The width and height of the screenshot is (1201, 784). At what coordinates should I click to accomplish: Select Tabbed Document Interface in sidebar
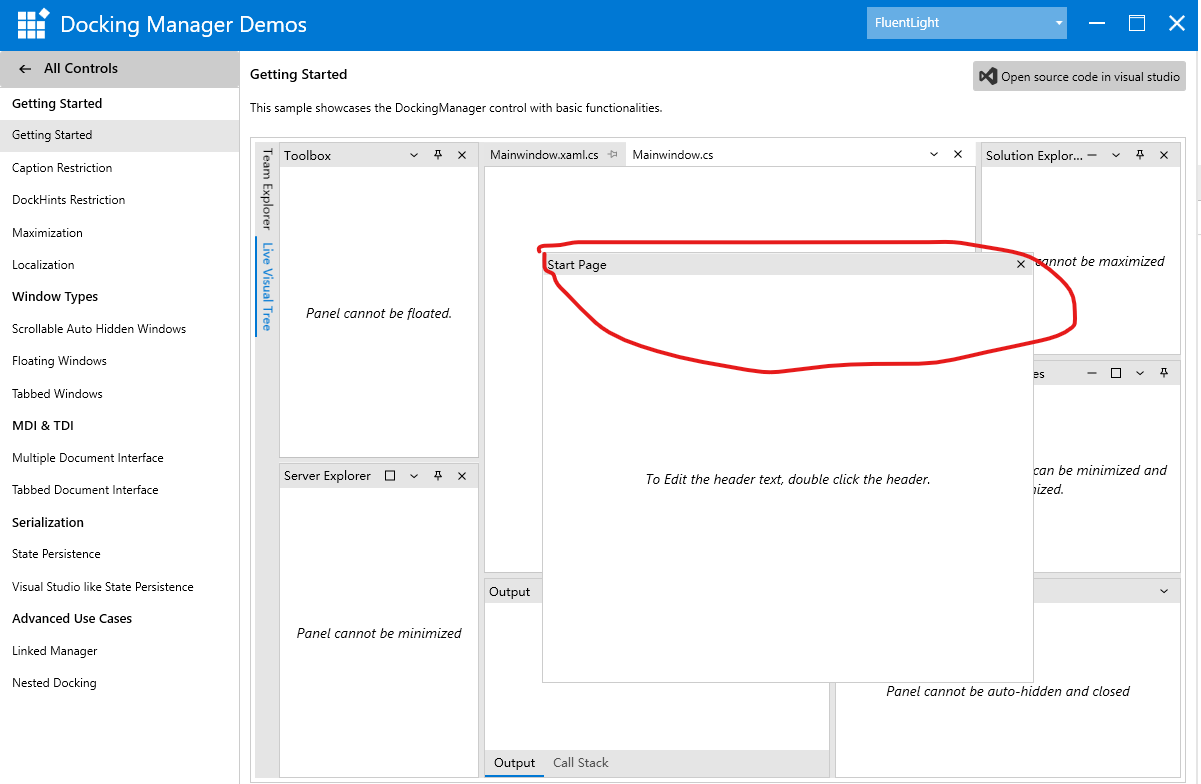[85, 490]
